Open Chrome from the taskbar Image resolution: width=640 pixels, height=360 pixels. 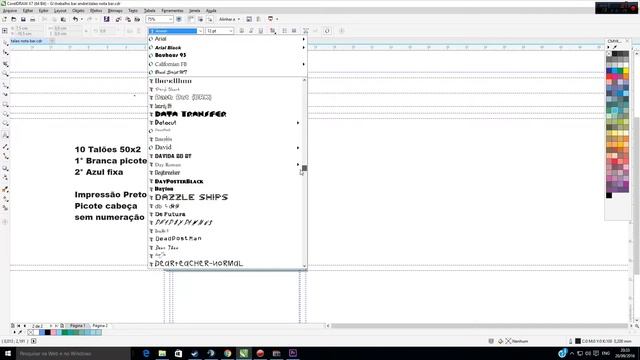tap(227, 353)
